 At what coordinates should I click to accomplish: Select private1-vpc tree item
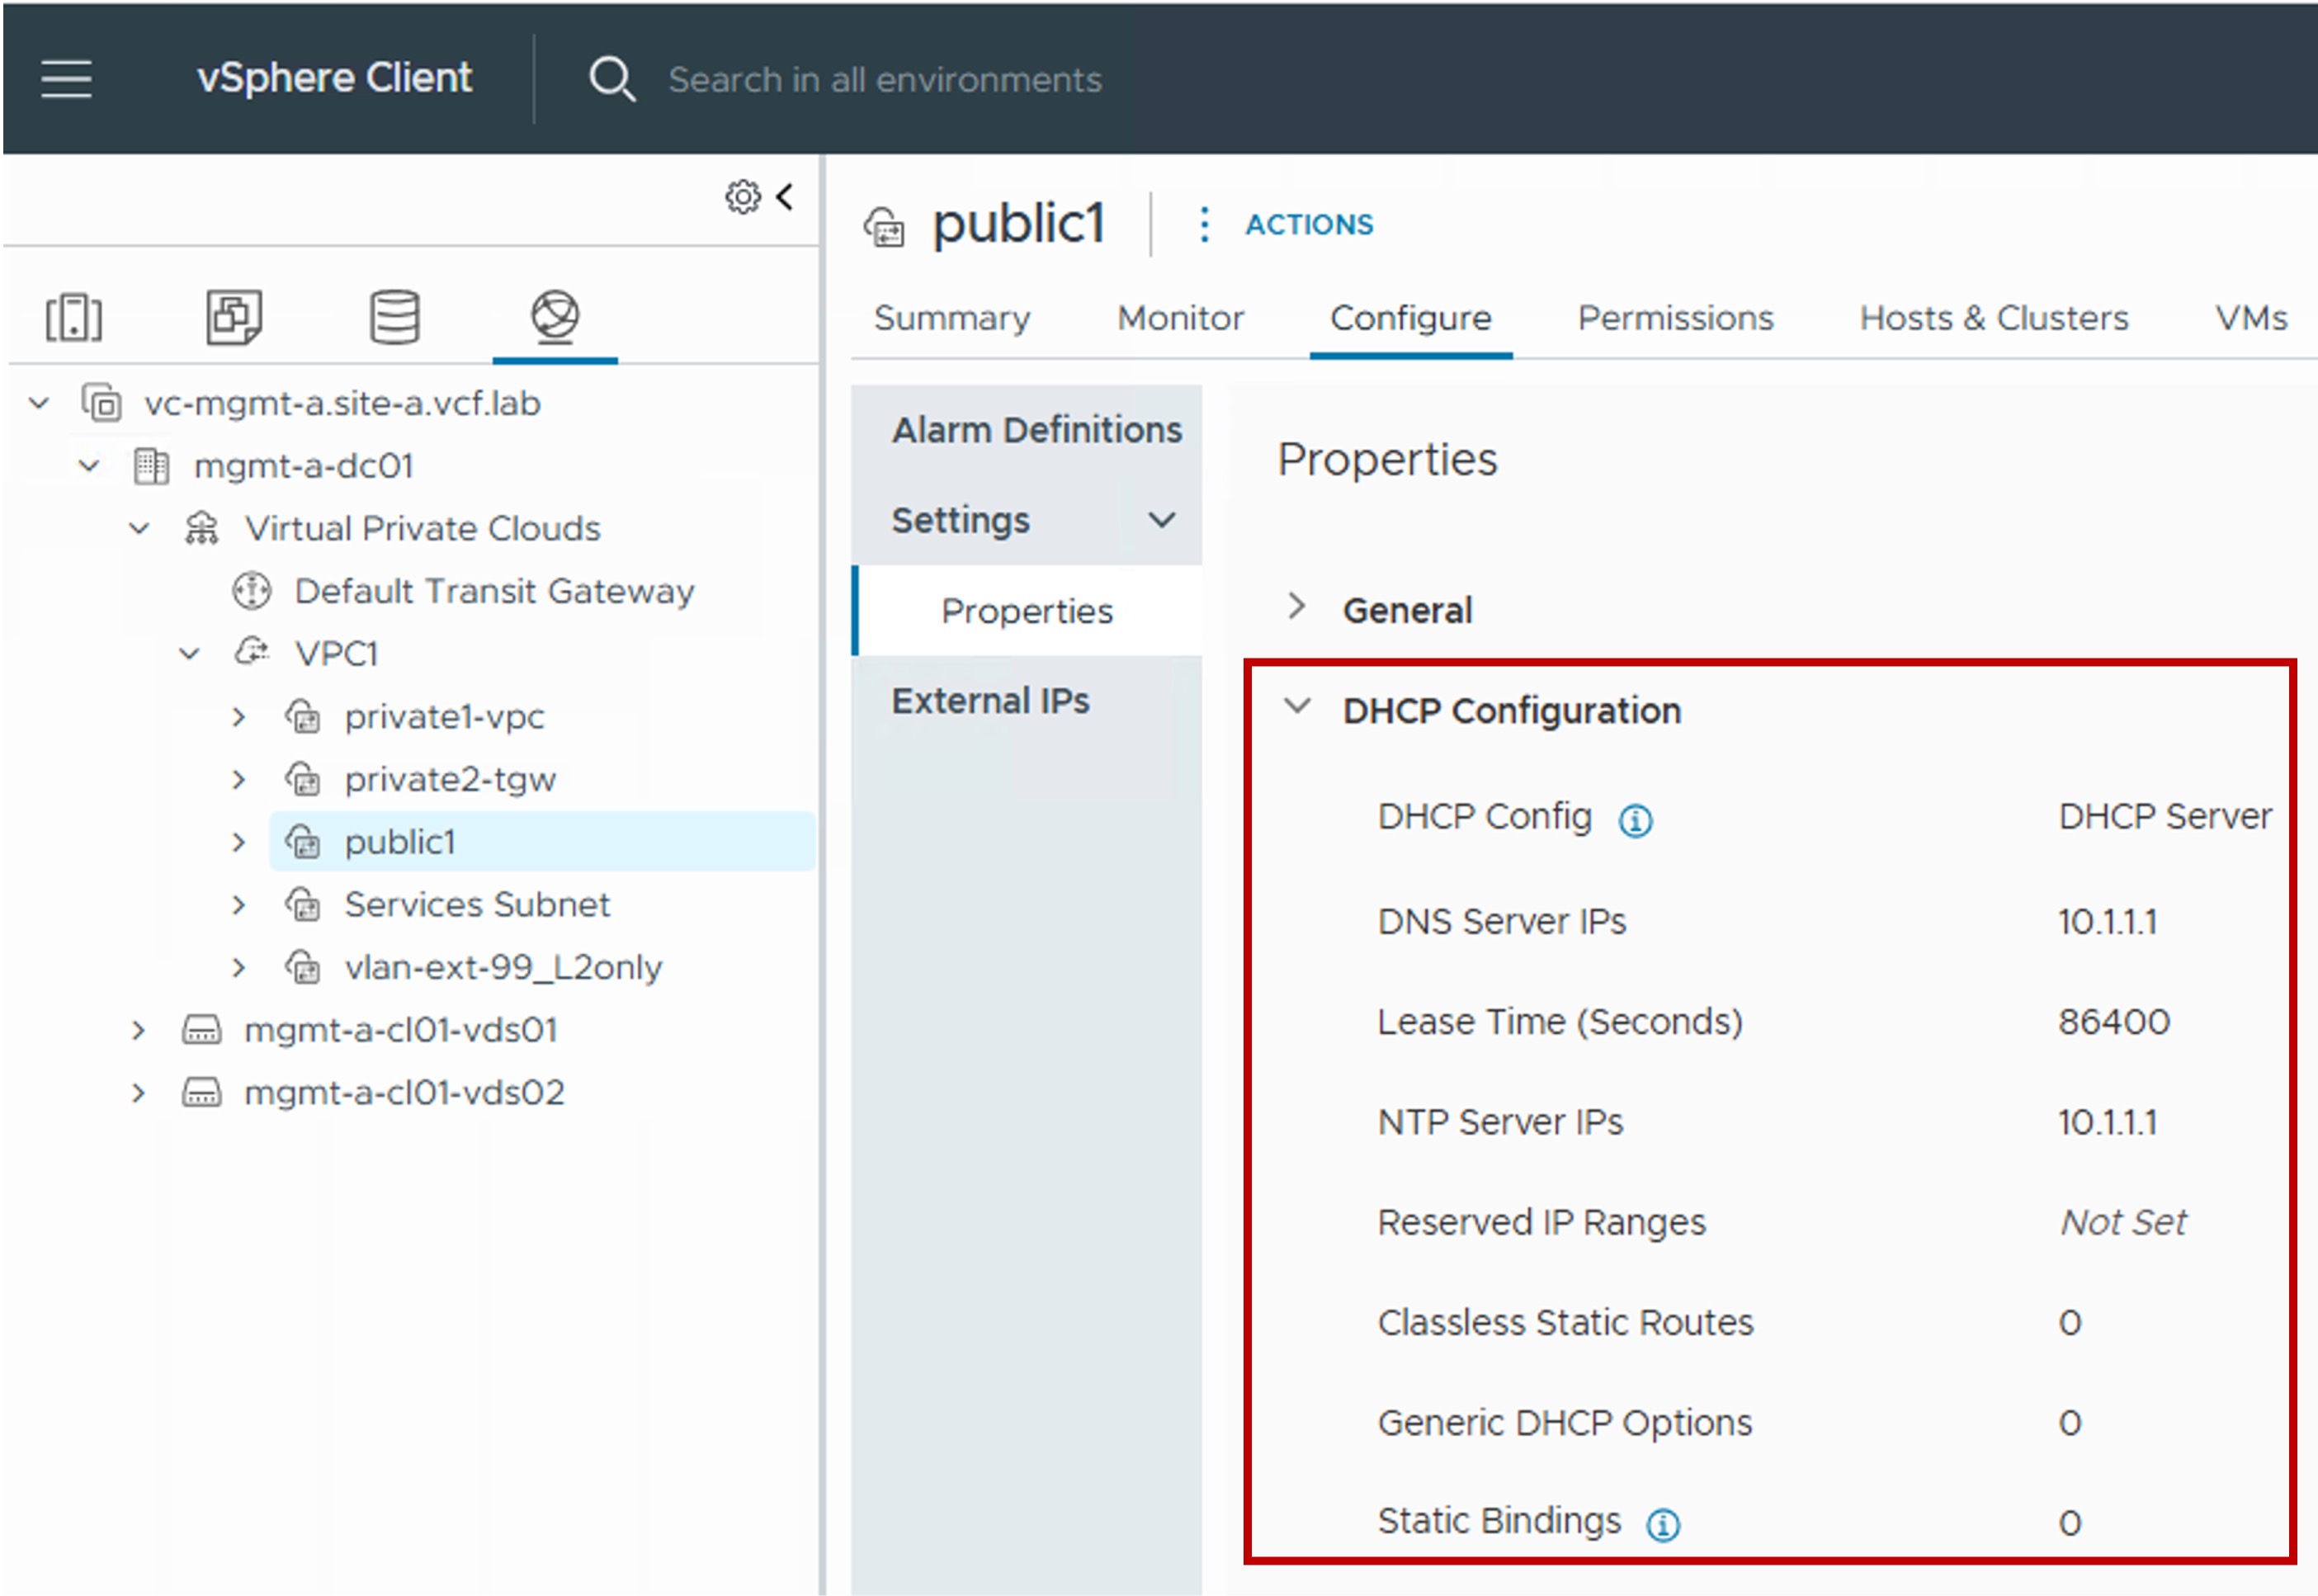444,716
